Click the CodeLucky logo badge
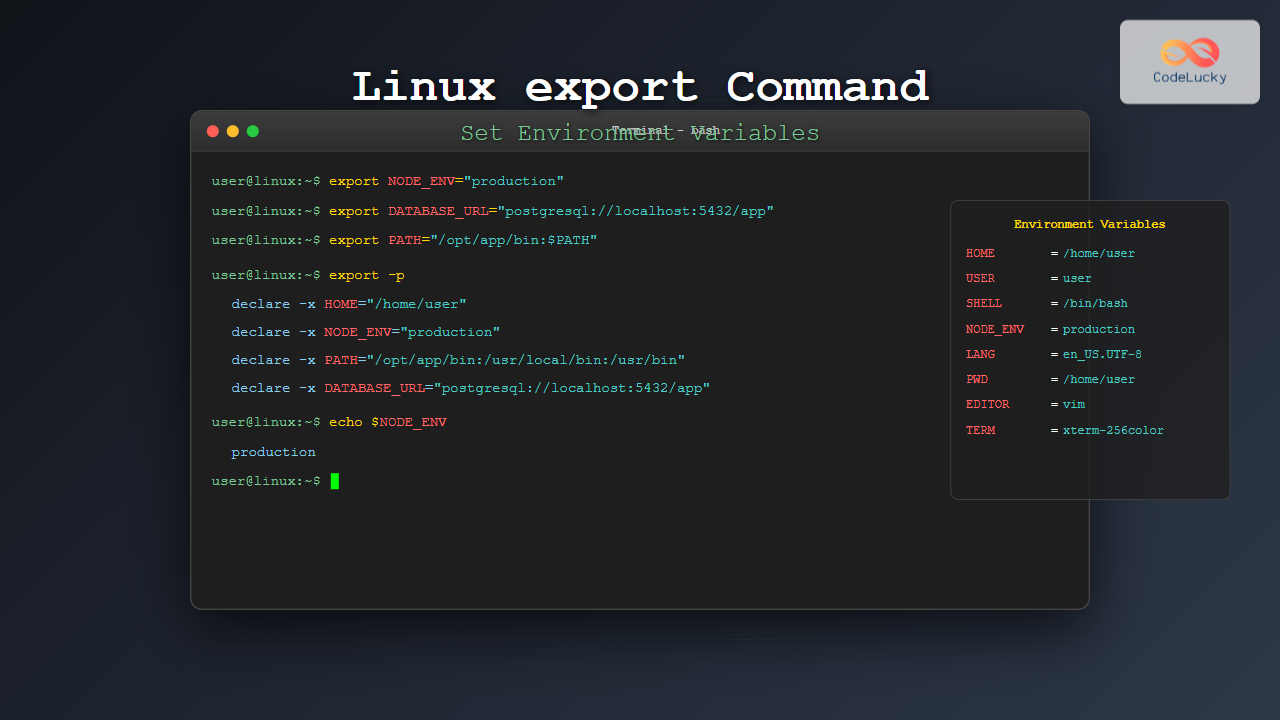 tap(1189, 62)
